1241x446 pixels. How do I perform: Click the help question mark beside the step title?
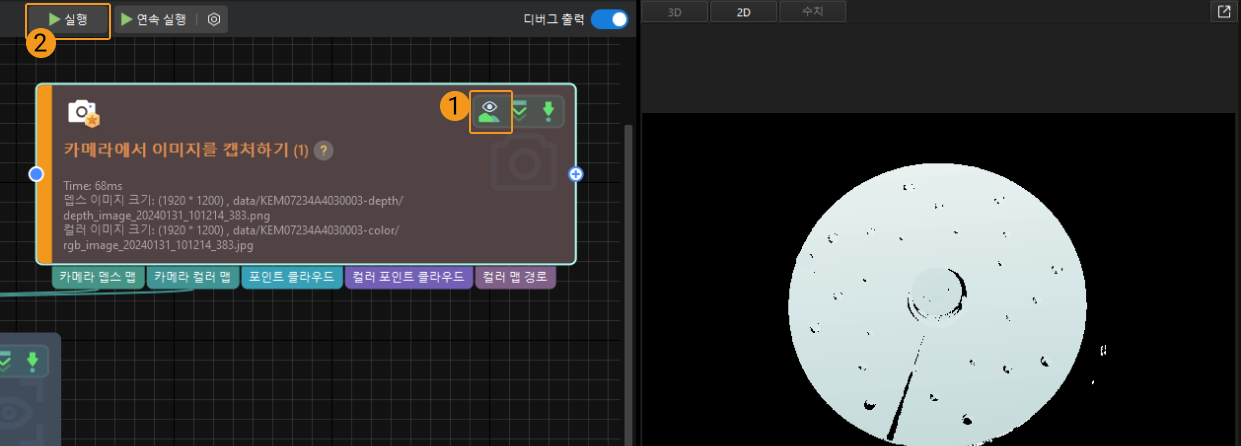[323, 150]
